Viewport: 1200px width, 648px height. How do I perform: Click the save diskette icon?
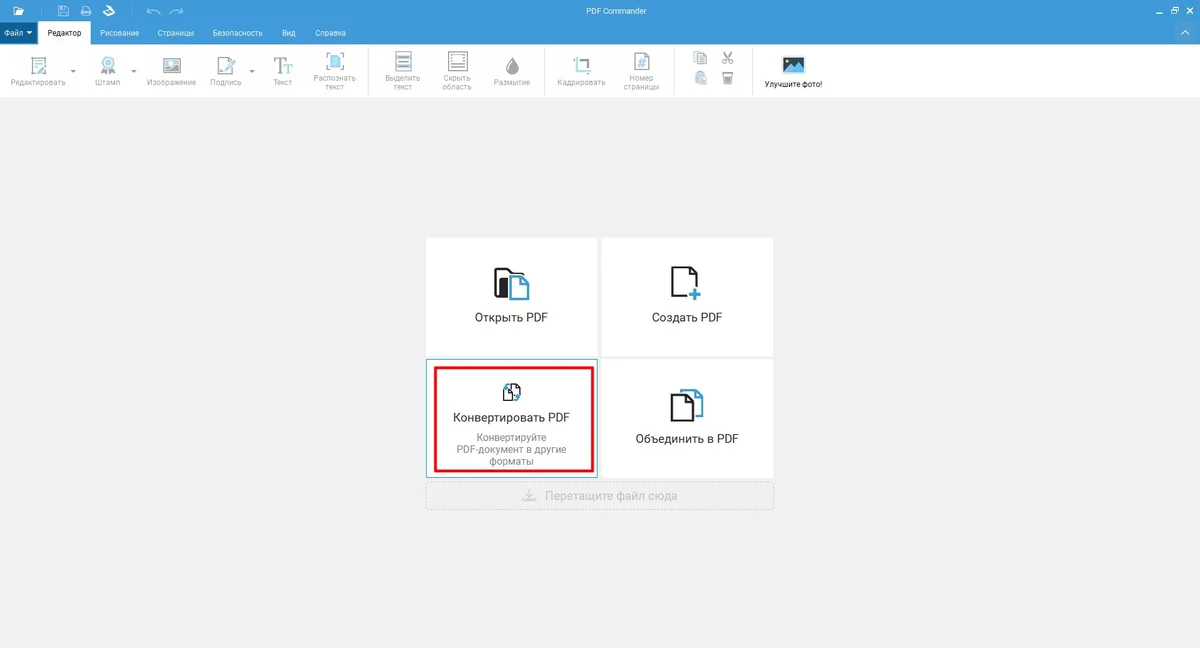63,11
